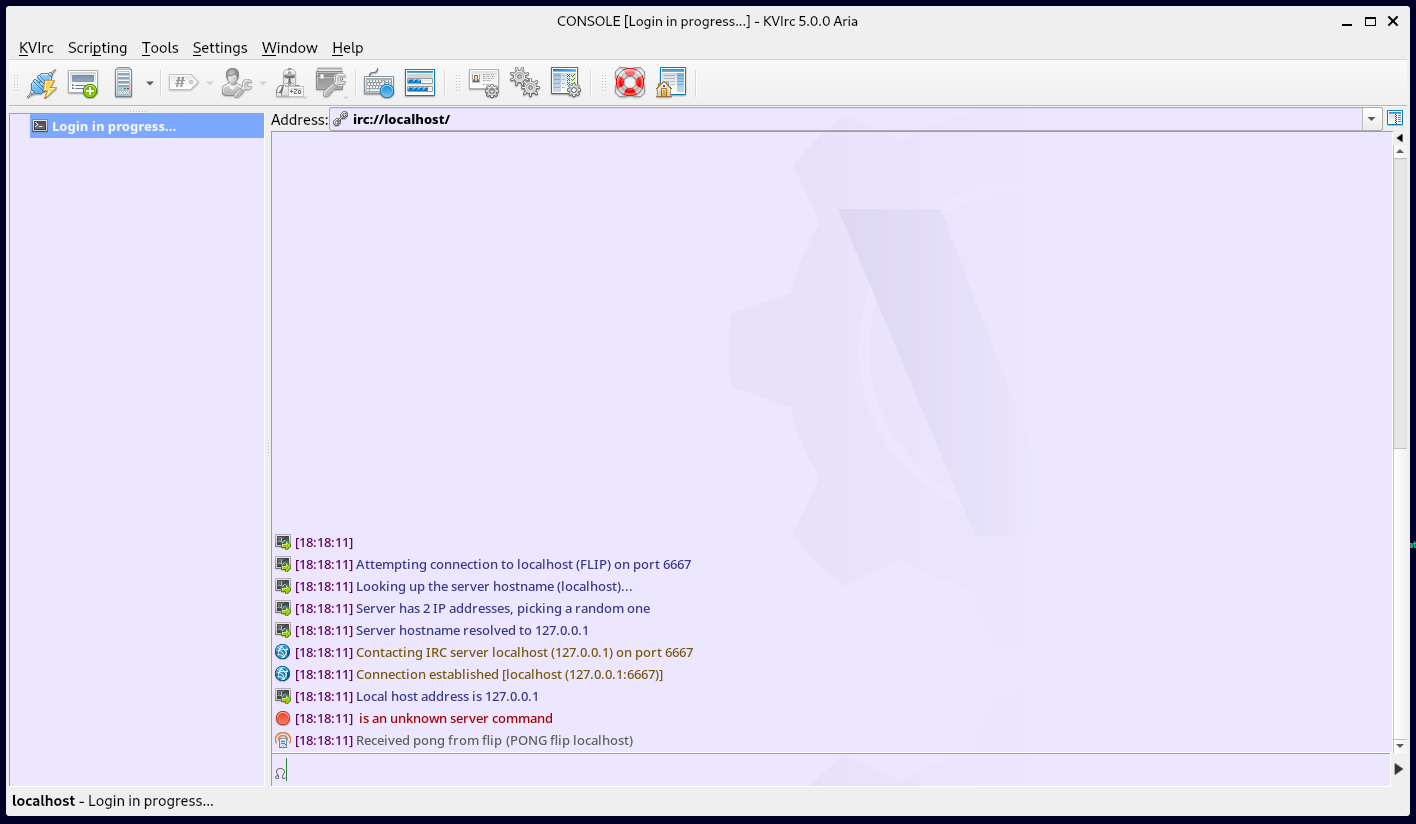This screenshot has height=824, width=1416.
Task: Expand the channels dropdown arrow
Action: (210, 83)
